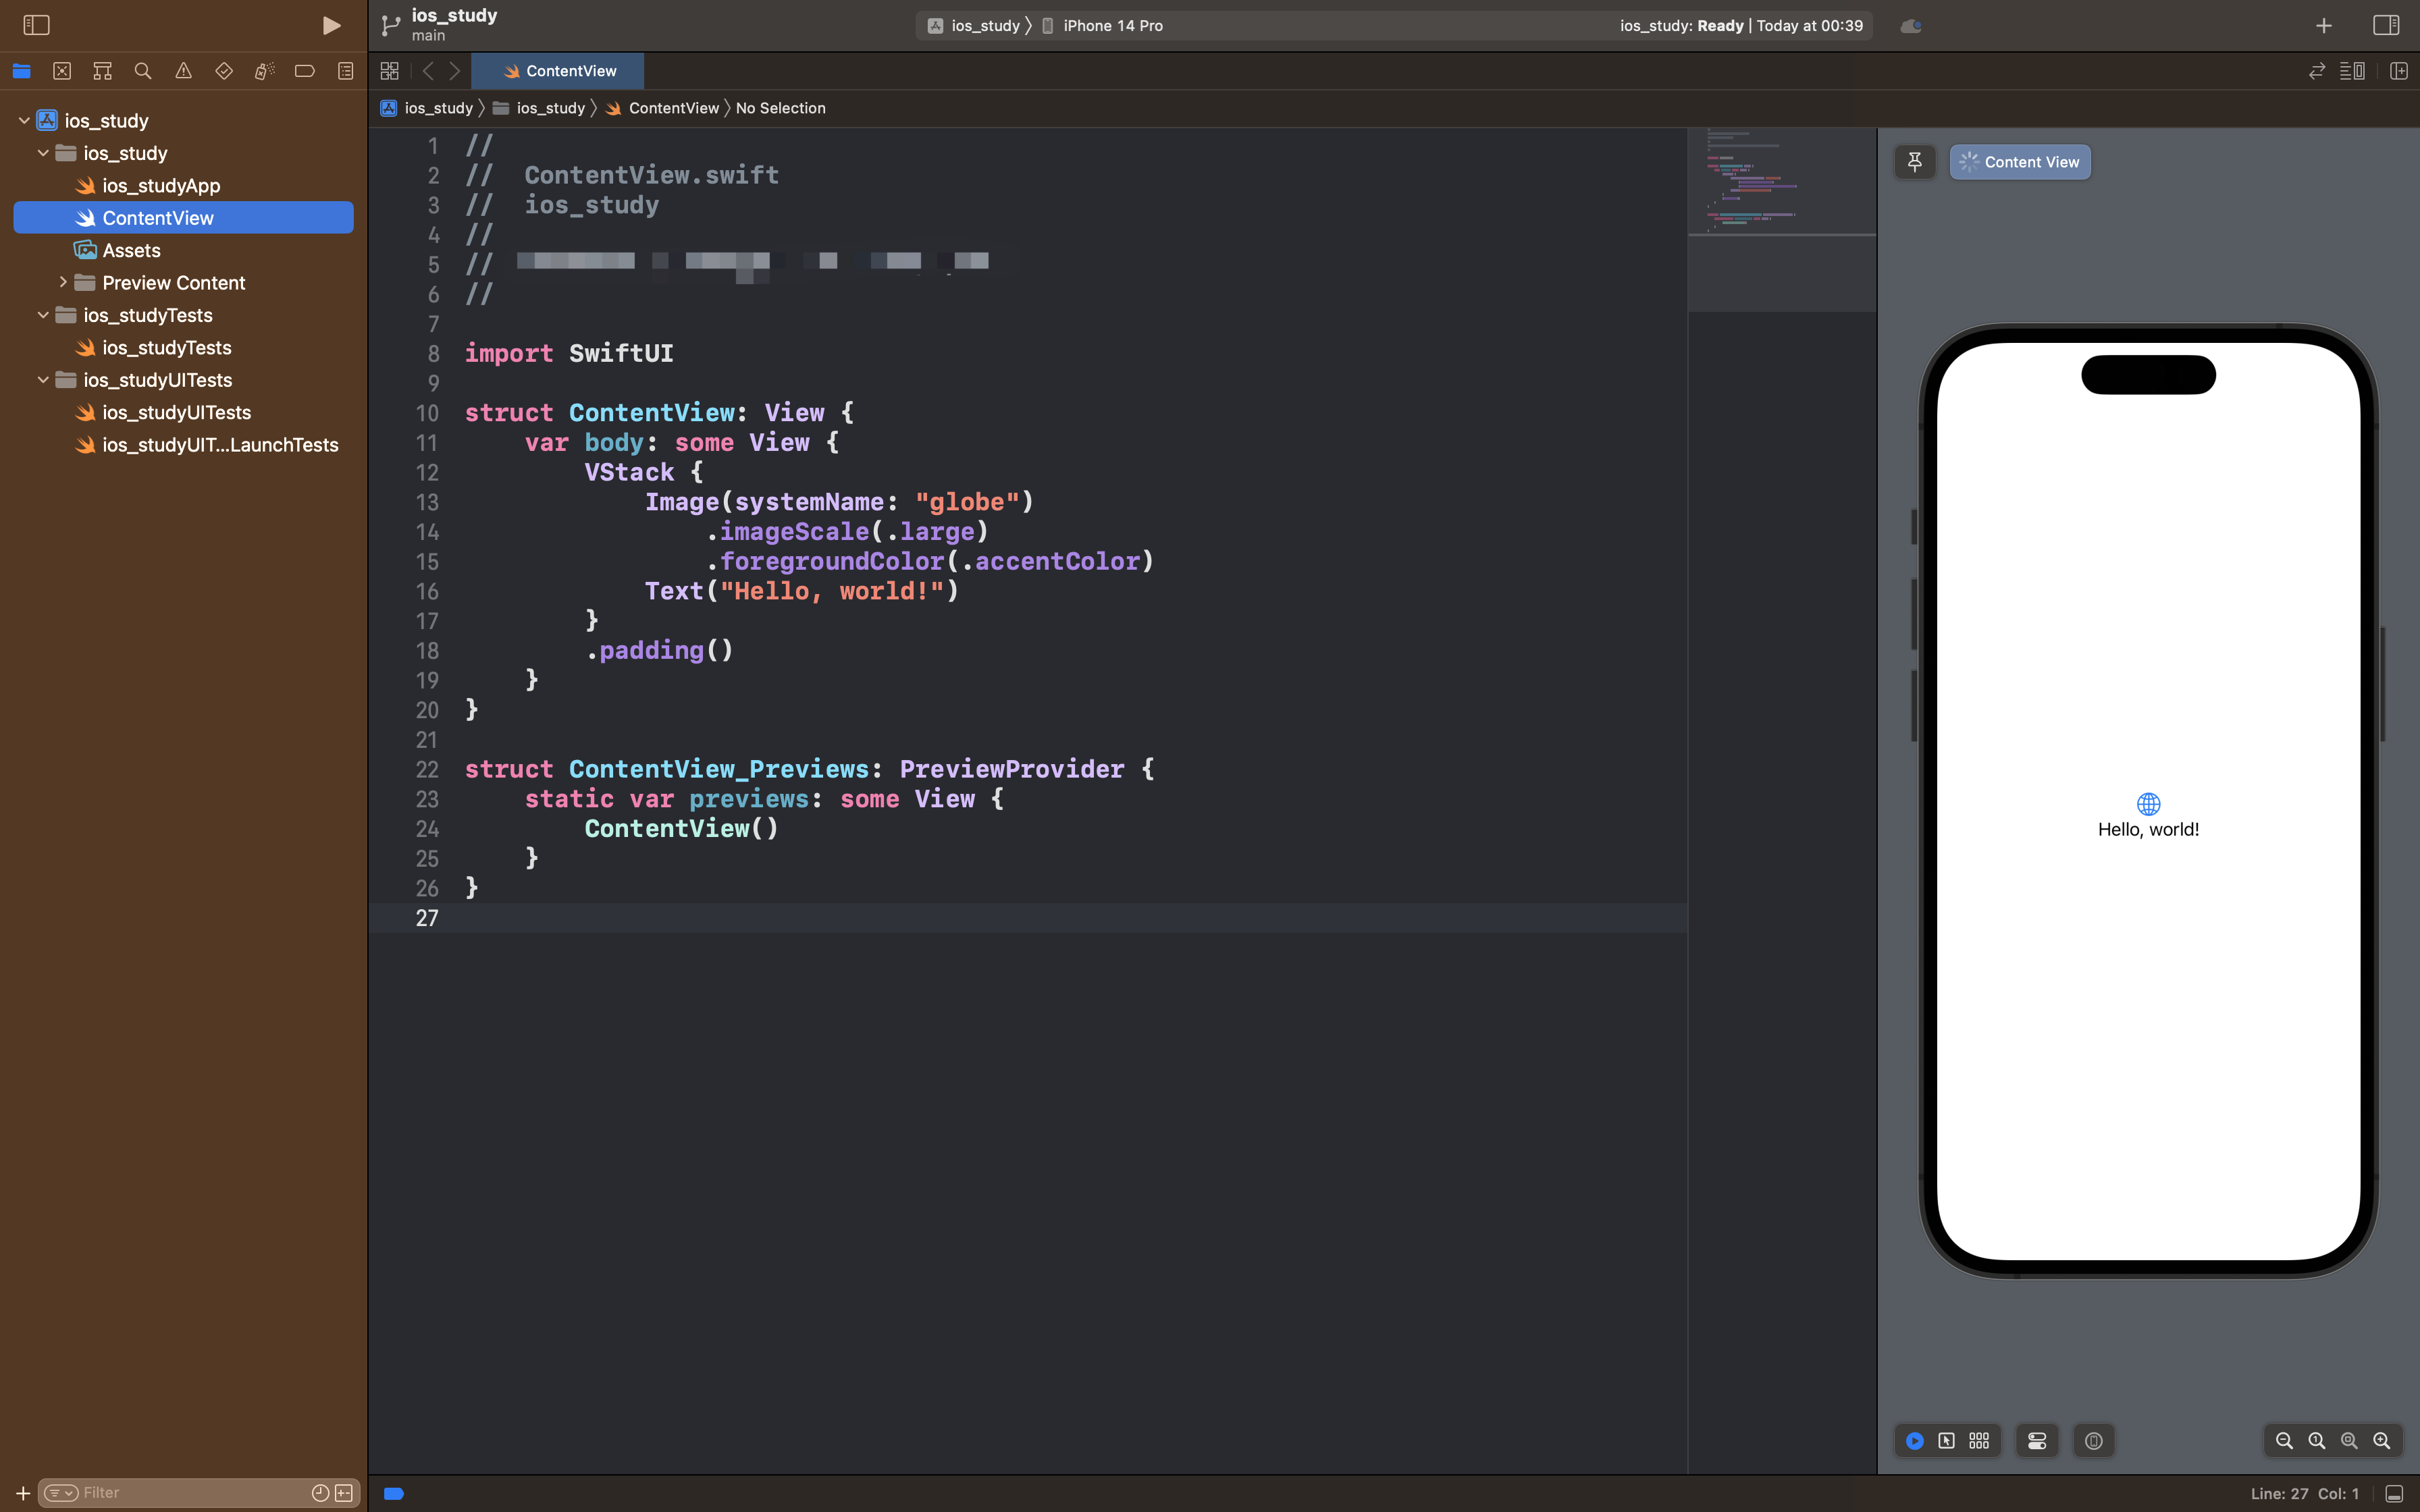The image size is (2420, 1512).
Task: Select ContentView in the navigator
Action: [x=184, y=218]
